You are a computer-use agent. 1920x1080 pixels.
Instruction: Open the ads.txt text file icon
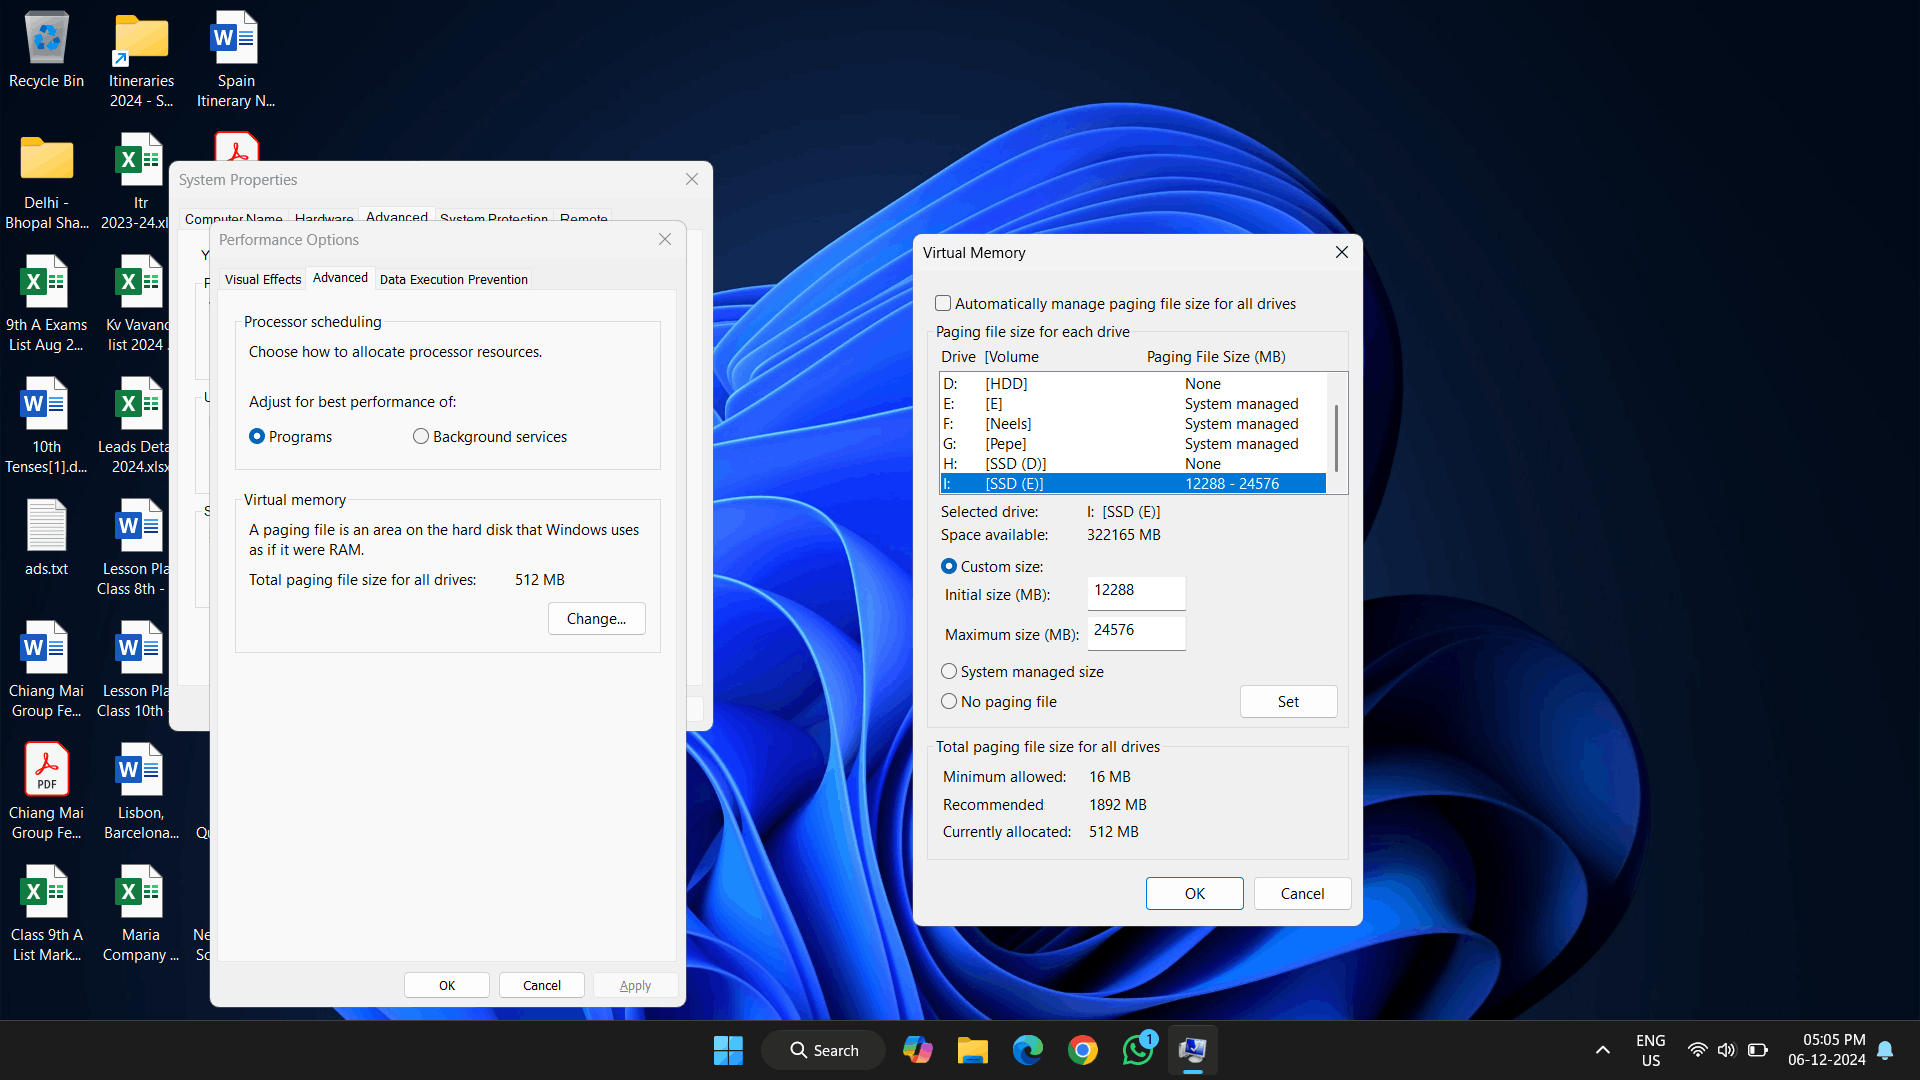(x=46, y=527)
